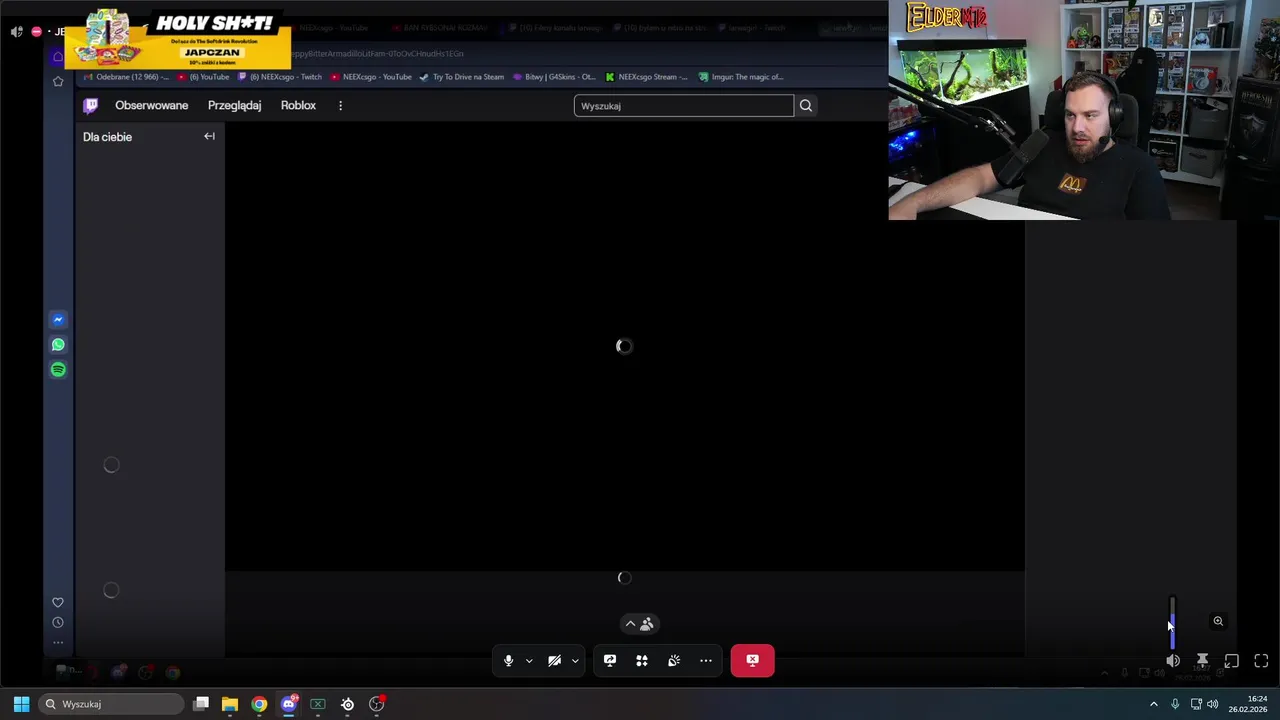Open browser sidebar favorites heart icon
The image size is (1280, 720).
(x=58, y=602)
